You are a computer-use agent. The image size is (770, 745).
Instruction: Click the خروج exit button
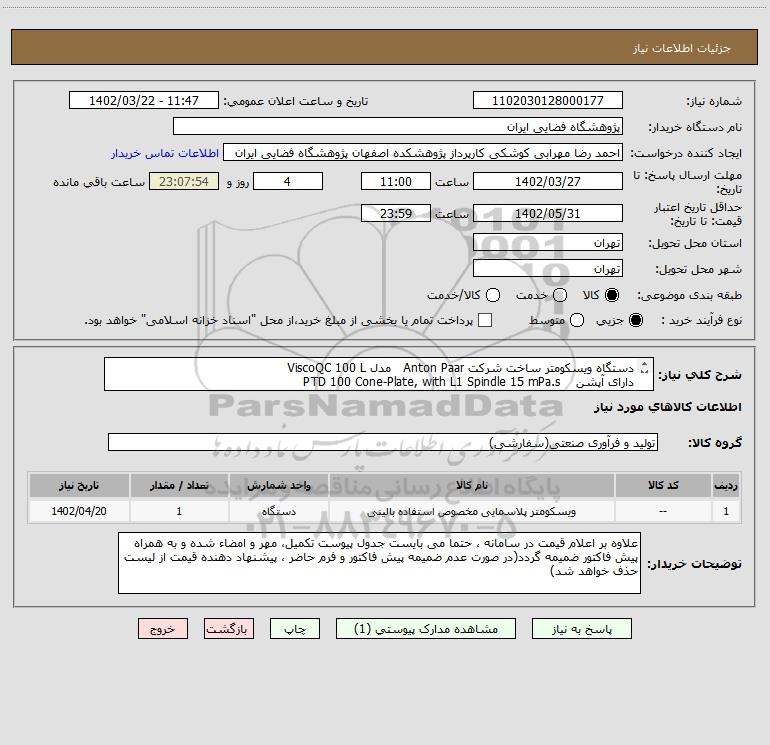(x=163, y=629)
